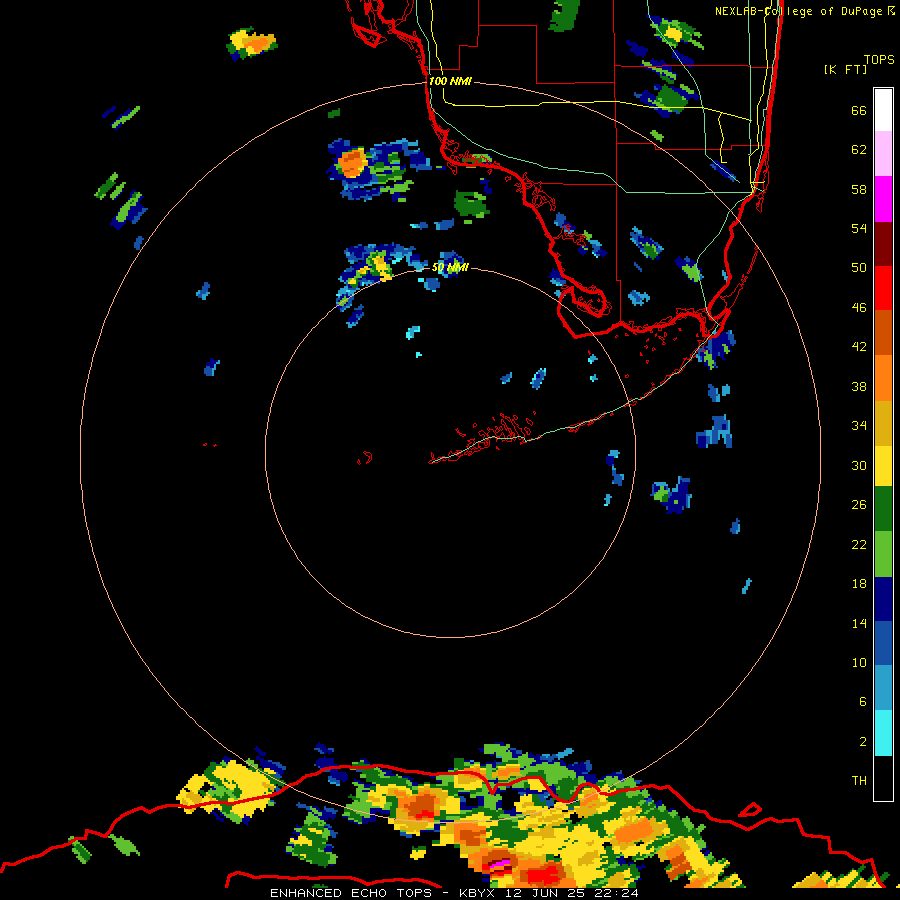Click the medium blue legend swatch

[883, 643]
